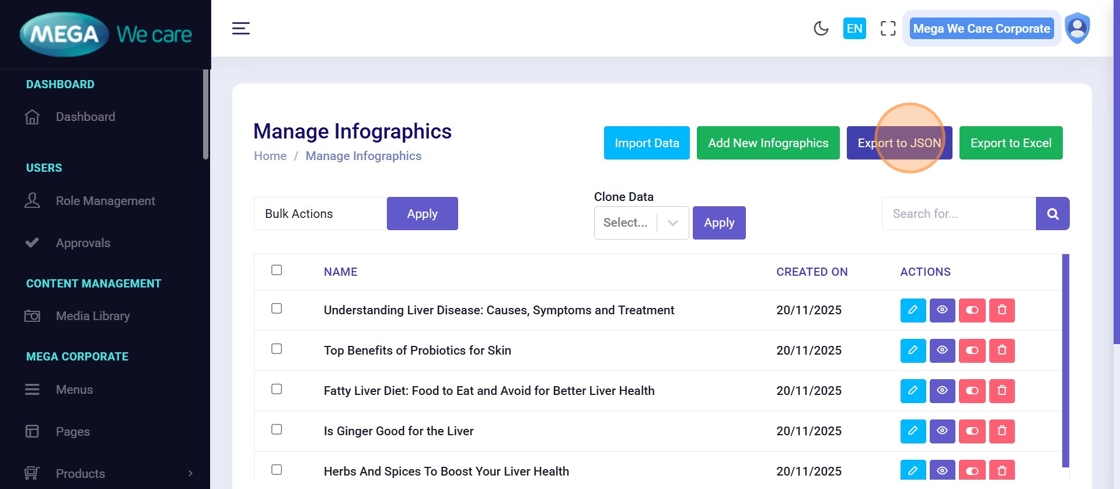Tick checkbox for Top Benefits of Probiotics
1120x489 pixels.
[x=277, y=349]
